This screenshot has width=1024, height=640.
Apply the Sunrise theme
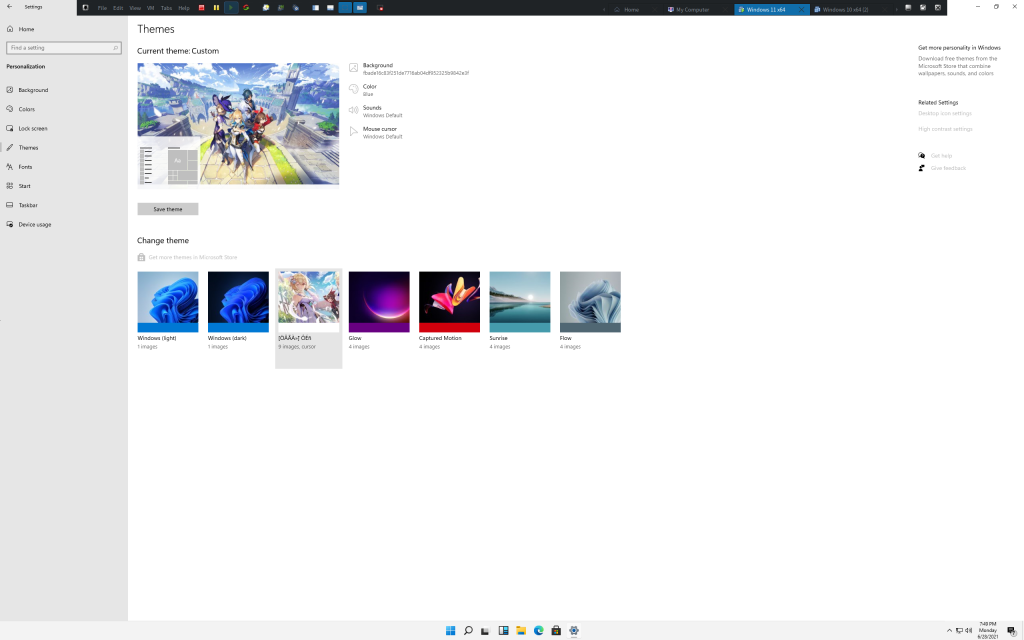[520, 302]
